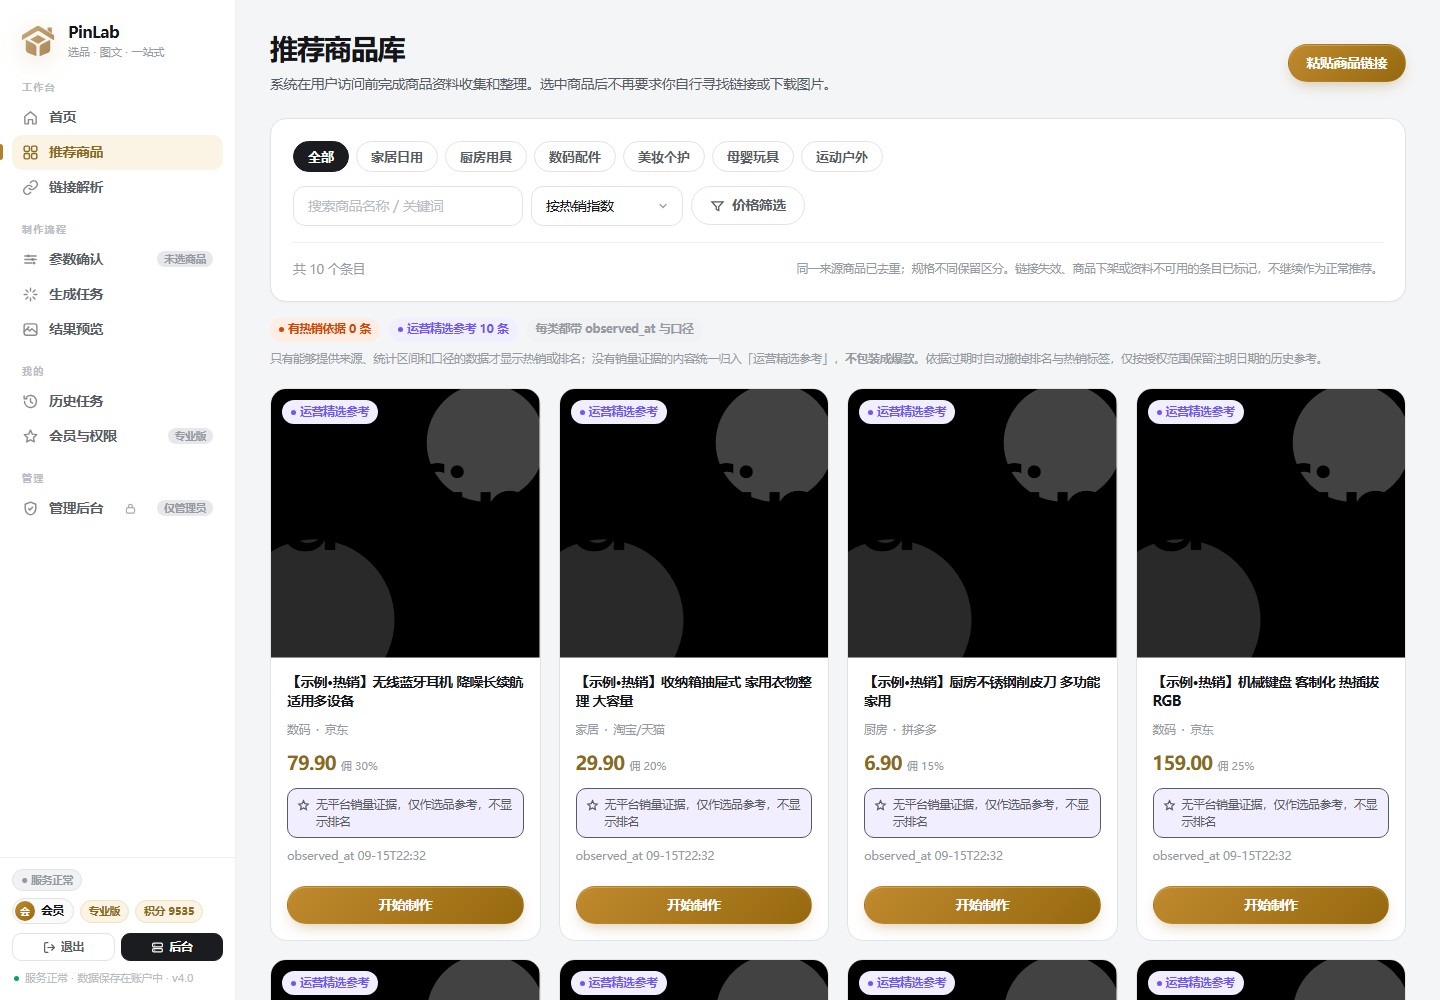Show the 数码配件 category
1440x1000 pixels.
pyautogui.click(x=575, y=157)
